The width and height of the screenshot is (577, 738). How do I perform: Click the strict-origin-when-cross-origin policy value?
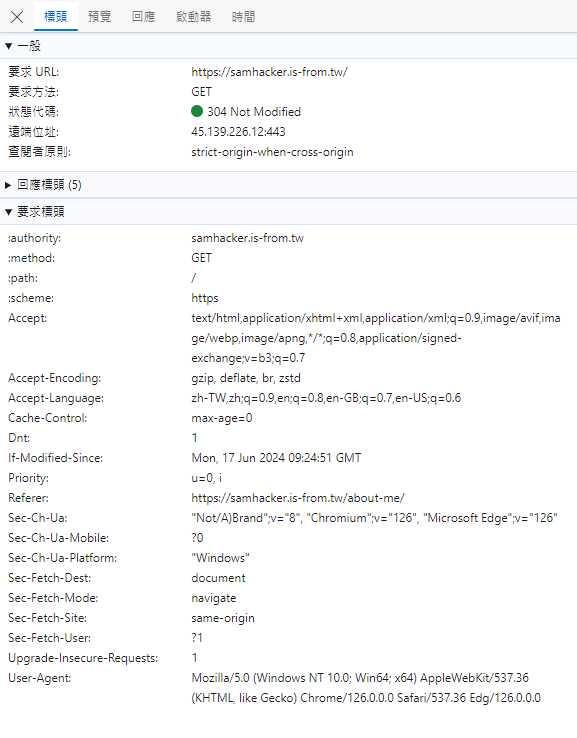(272, 152)
